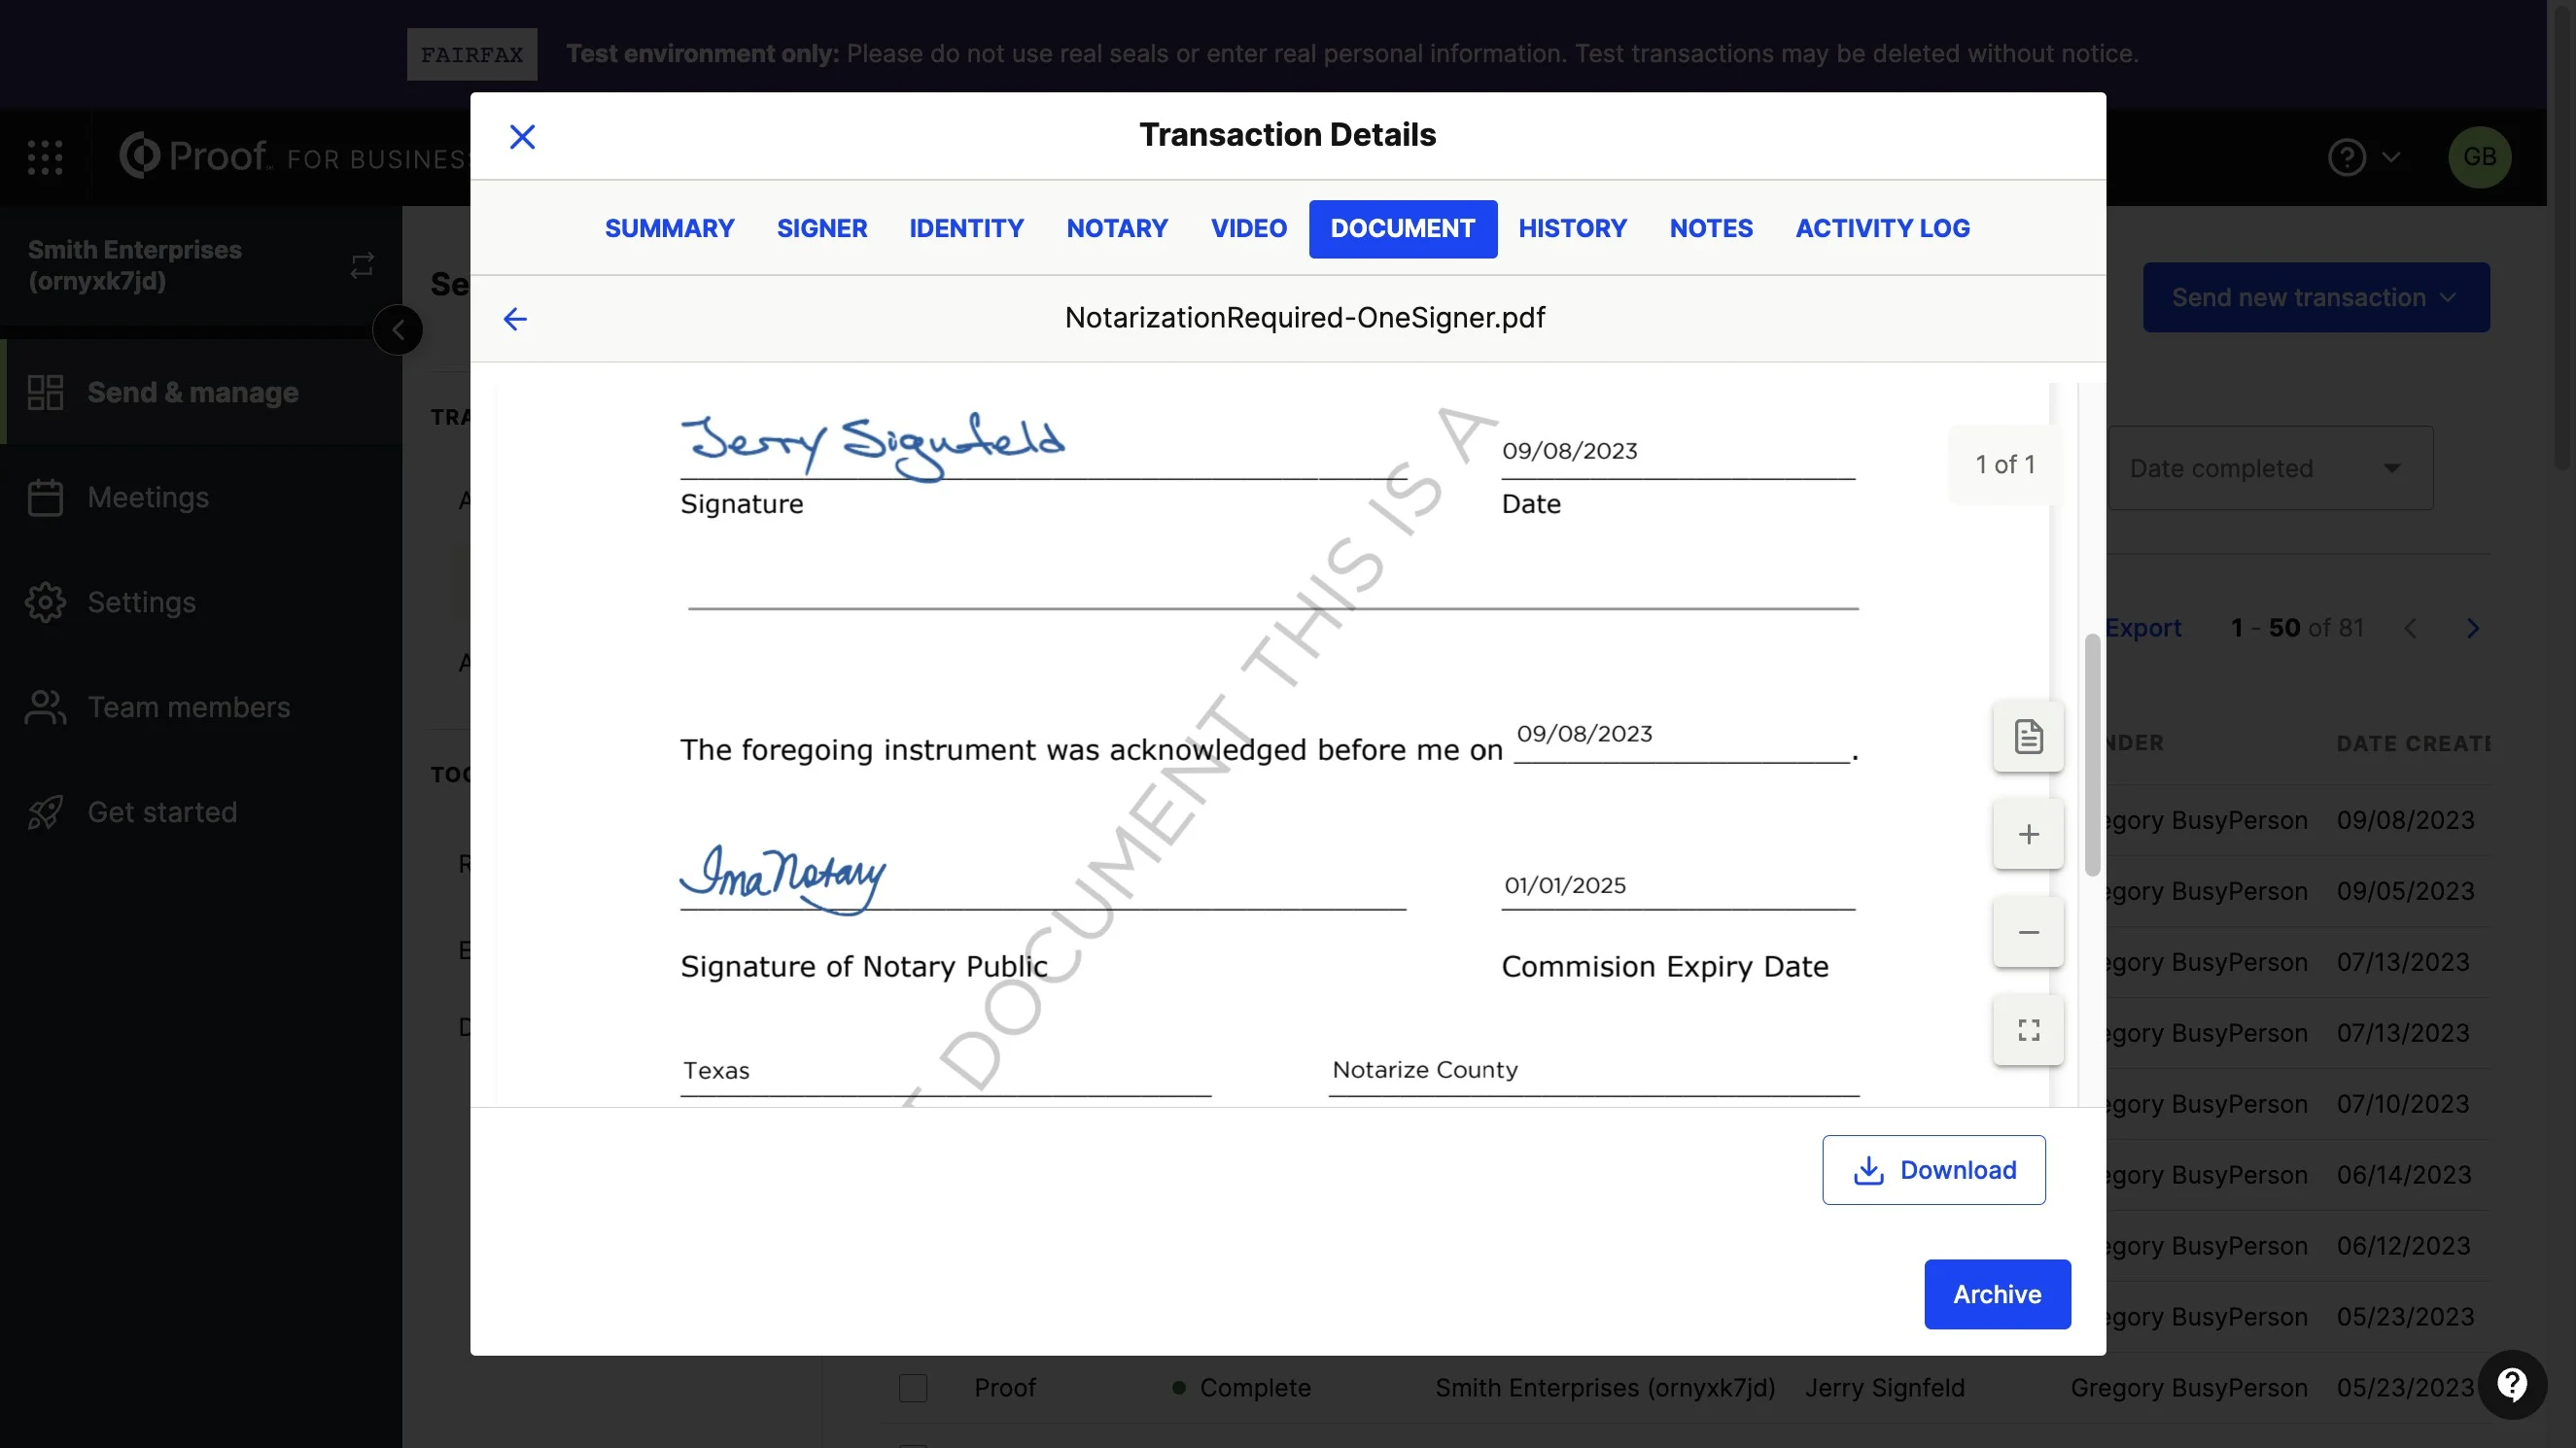Screen dimensions: 2576x1448
Task: Switch to the HISTORY tab
Action: point(1572,229)
